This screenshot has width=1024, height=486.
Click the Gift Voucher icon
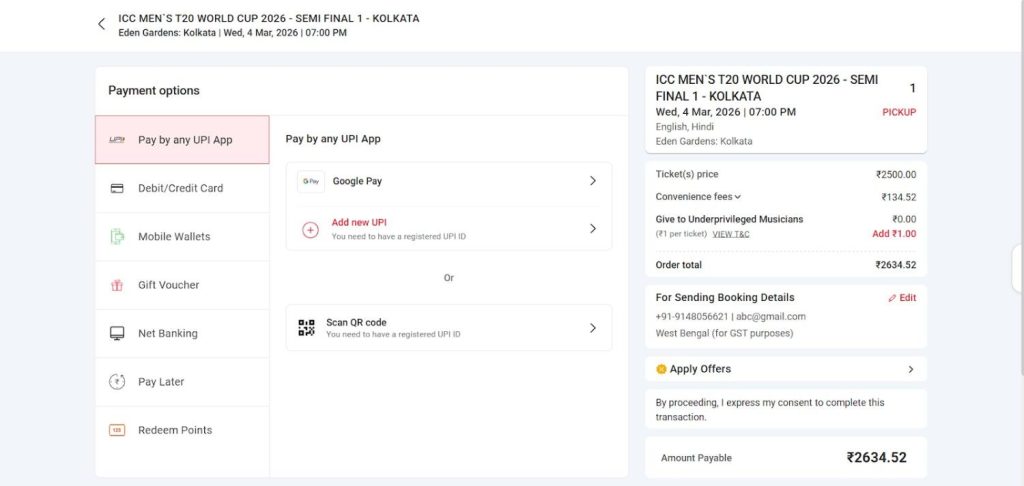(117, 285)
